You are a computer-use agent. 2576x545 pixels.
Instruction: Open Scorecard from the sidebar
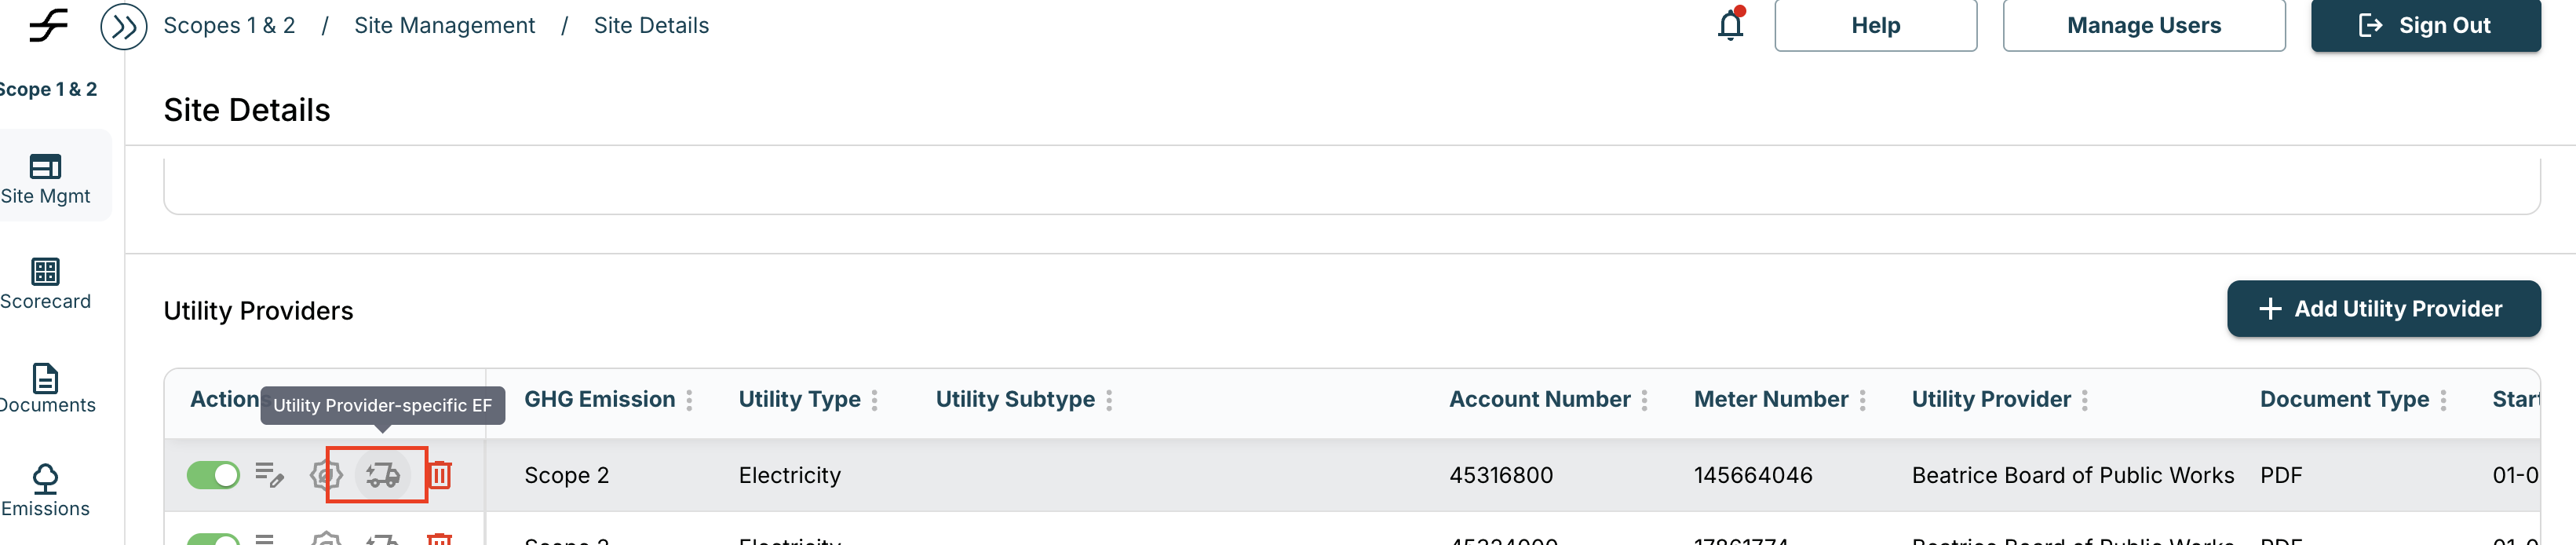pos(45,283)
